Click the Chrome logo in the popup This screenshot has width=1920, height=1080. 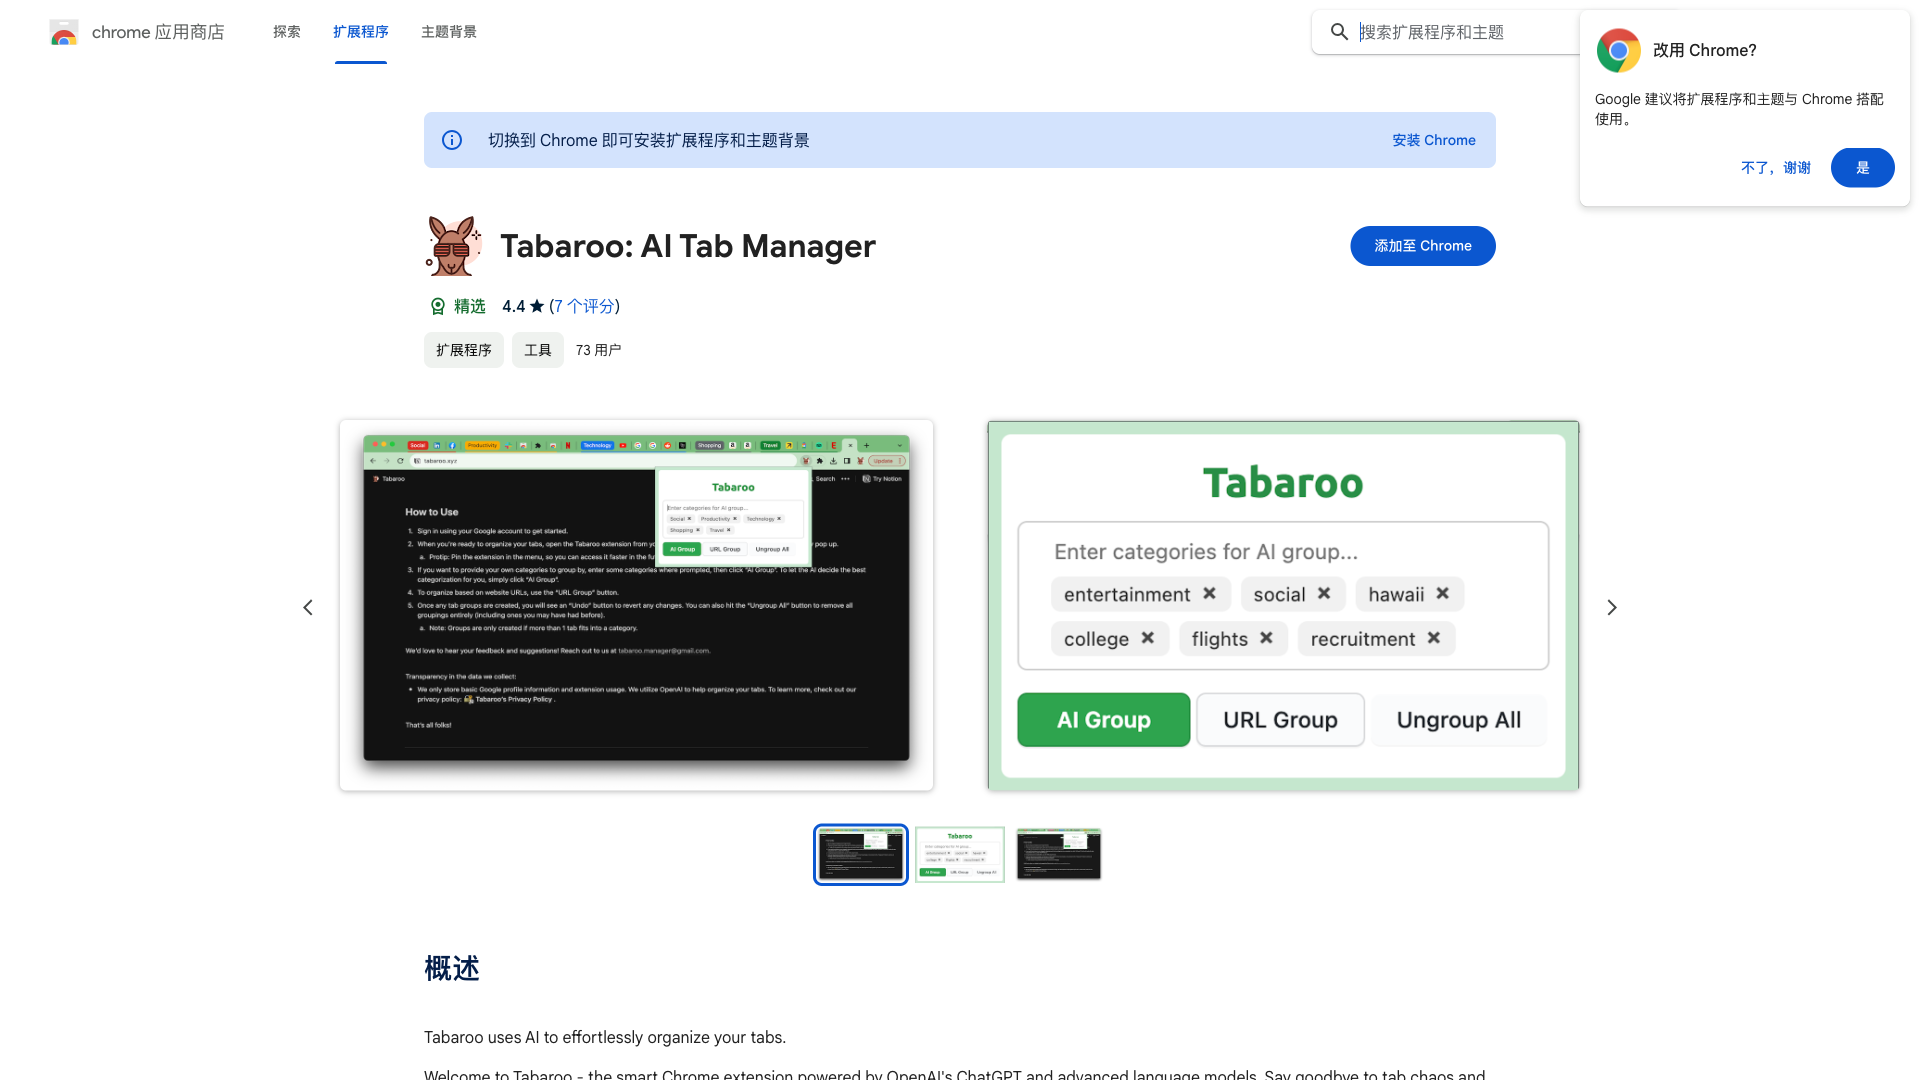click(x=1618, y=50)
